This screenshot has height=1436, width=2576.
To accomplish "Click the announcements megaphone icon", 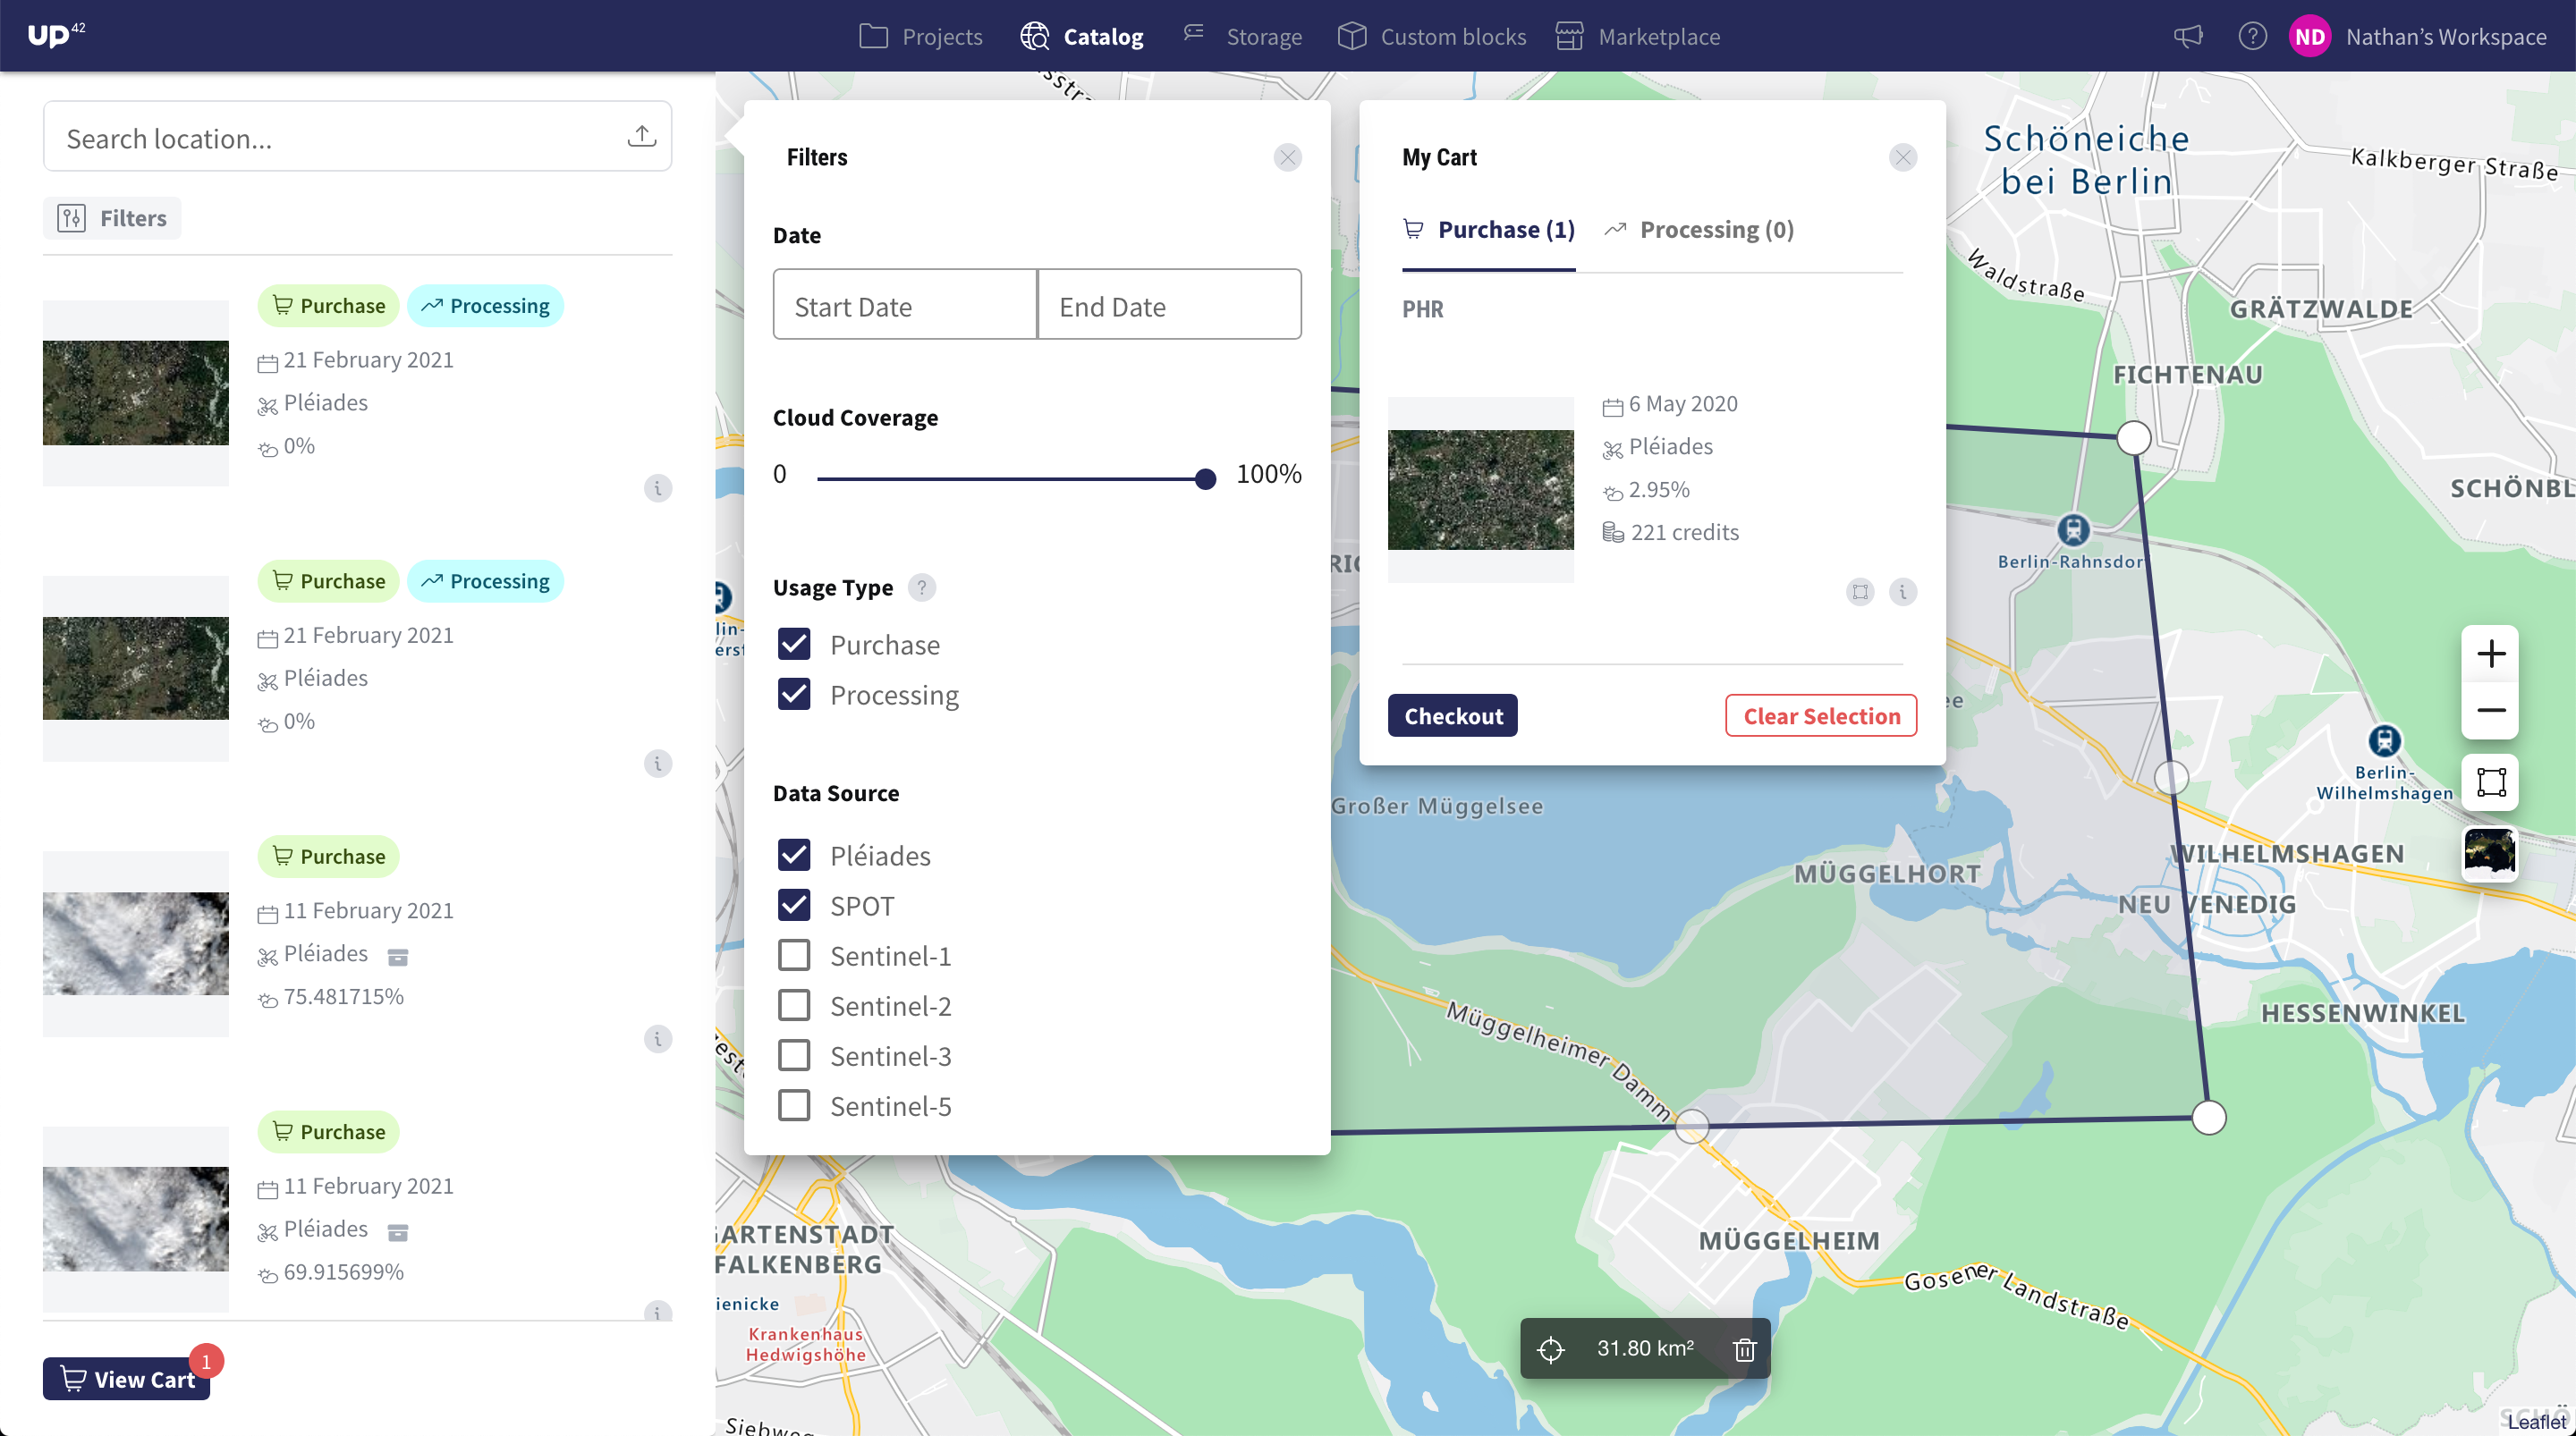I will coord(2188,37).
